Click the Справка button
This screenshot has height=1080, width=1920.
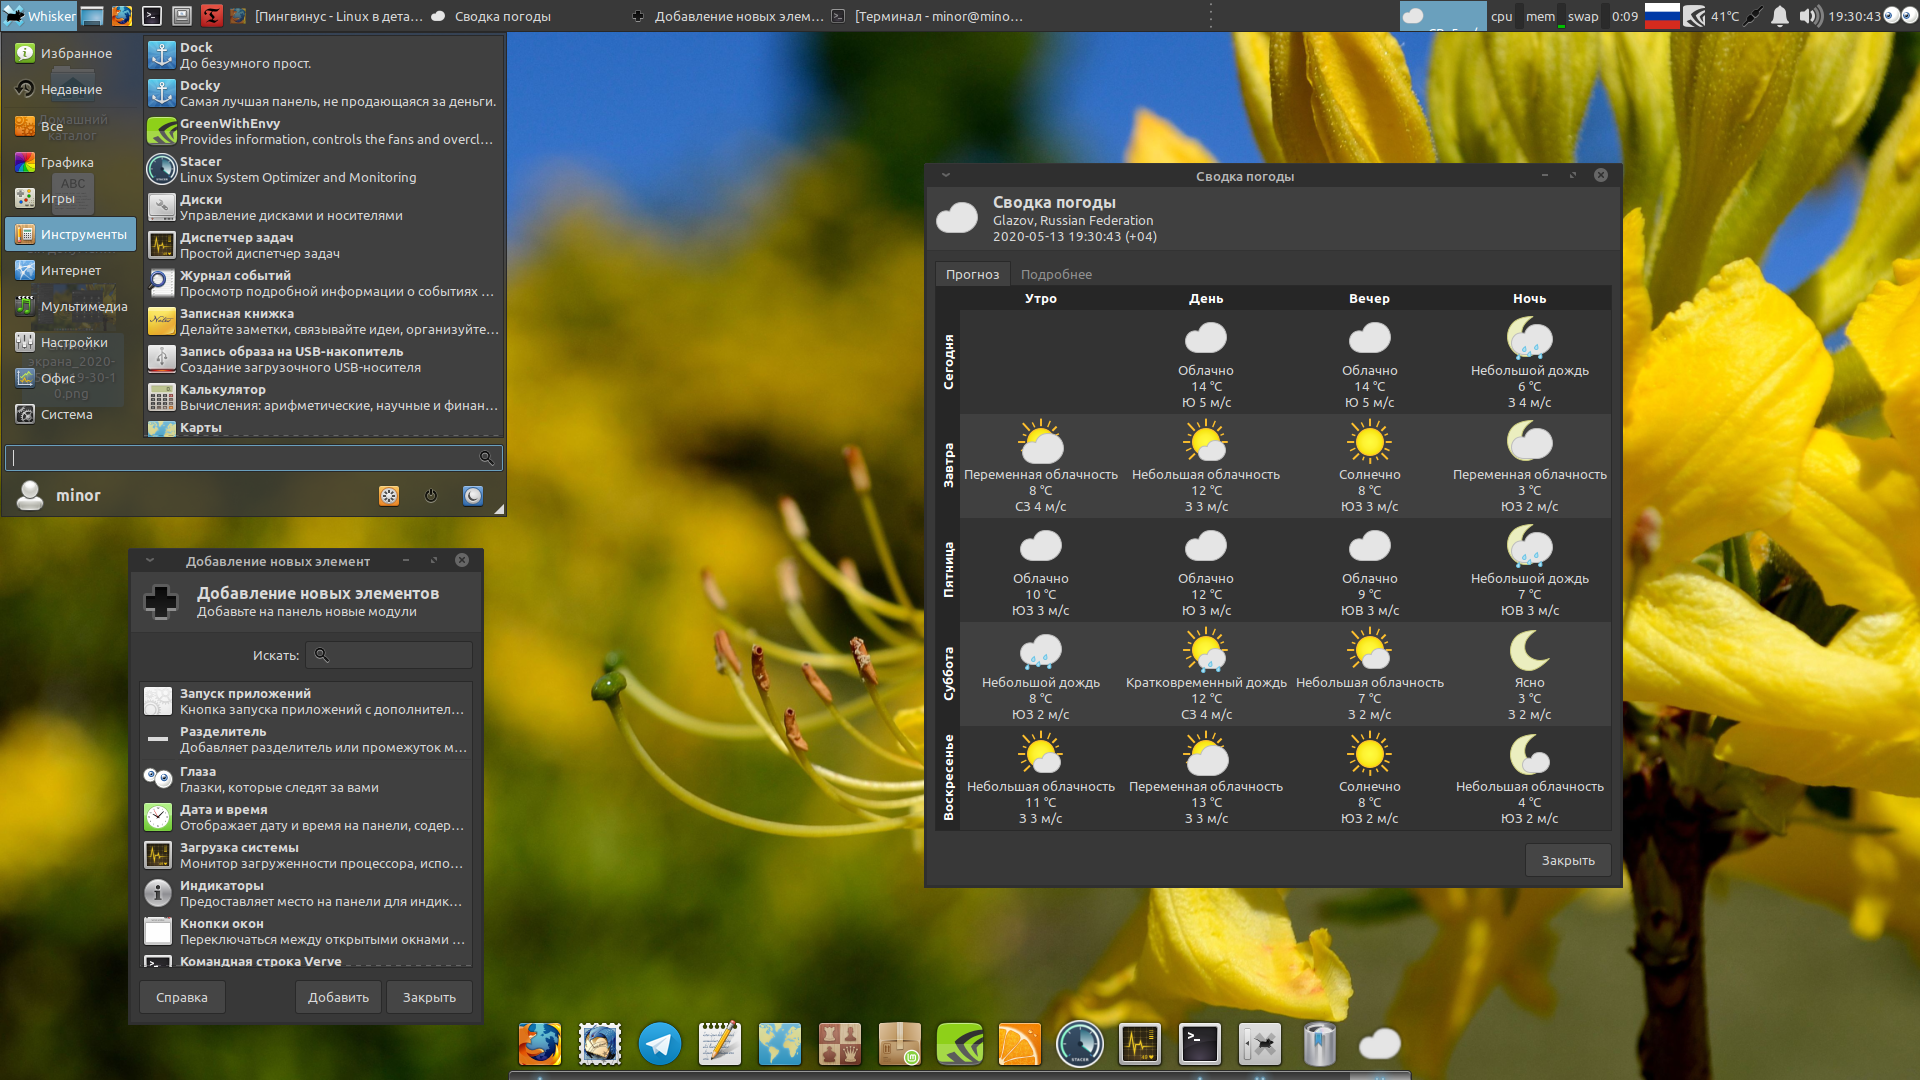click(x=182, y=997)
